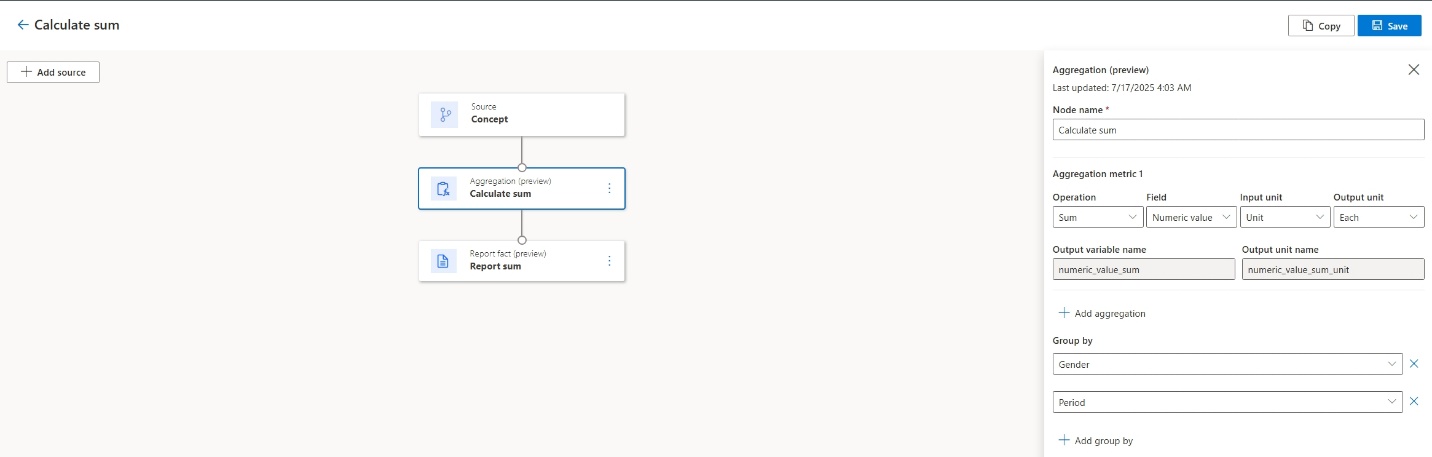1432x457 pixels.
Task: Click the Aggregation metric 1 heading
Action: click(1098, 174)
